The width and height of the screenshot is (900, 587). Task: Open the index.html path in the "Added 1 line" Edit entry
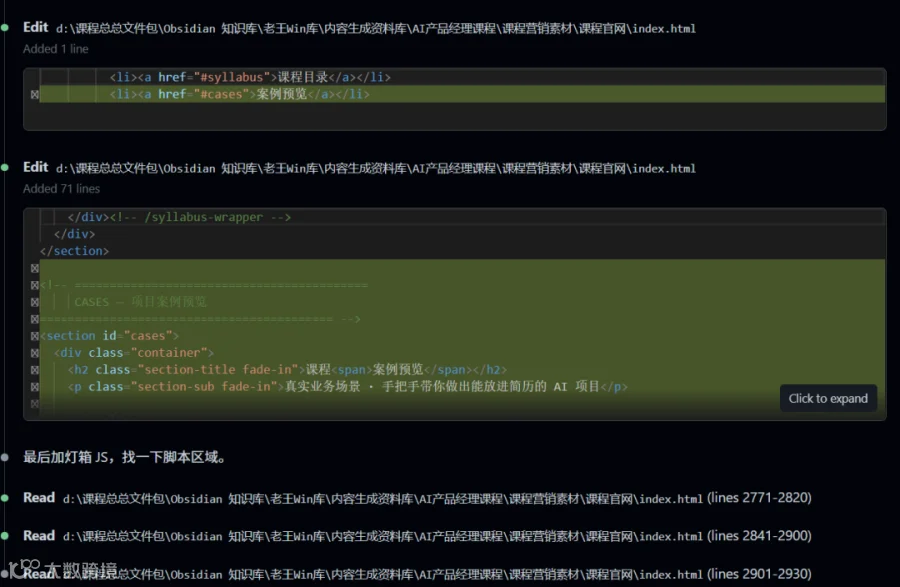pyautogui.click(x=375, y=28)
